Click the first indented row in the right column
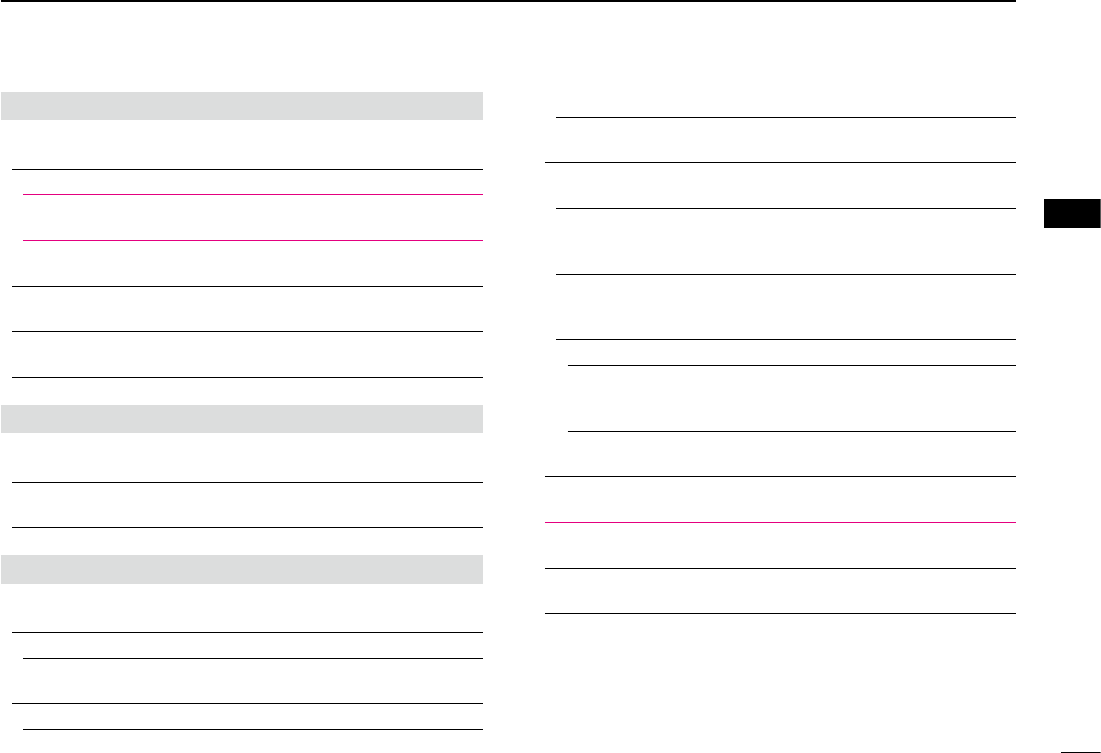 [x=785, y=140]
